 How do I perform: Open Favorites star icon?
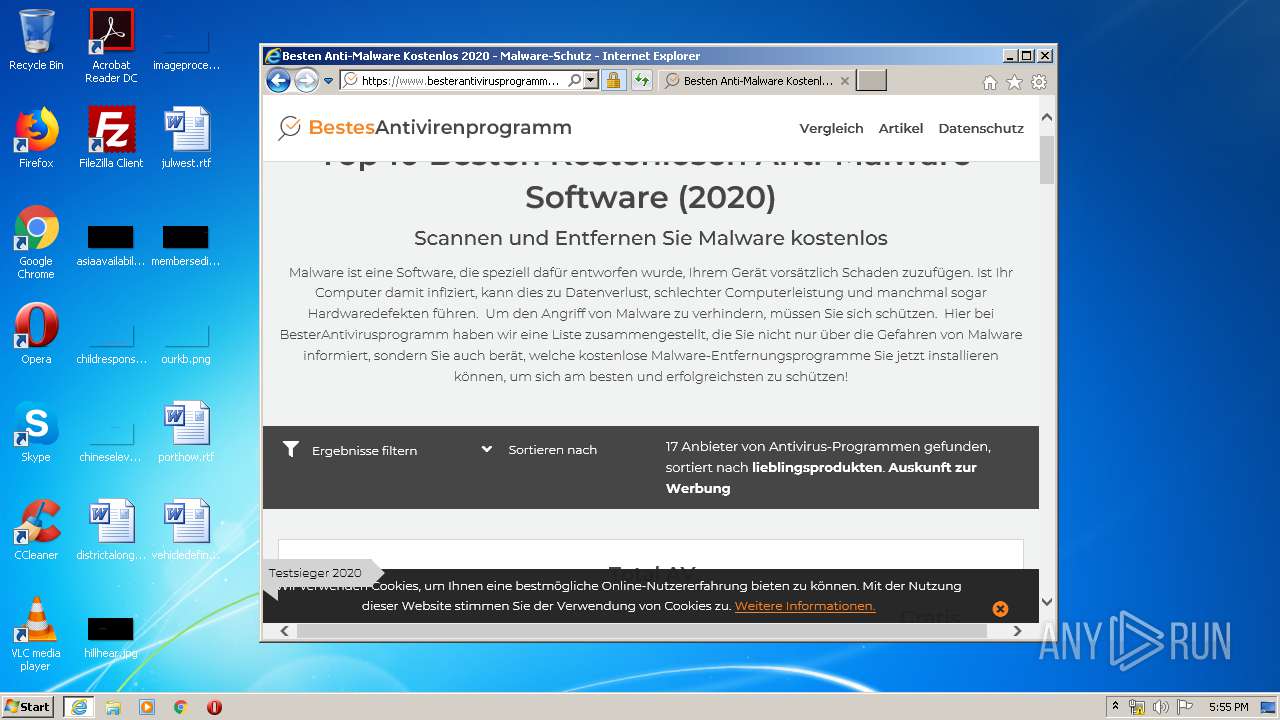point(1014,83)
